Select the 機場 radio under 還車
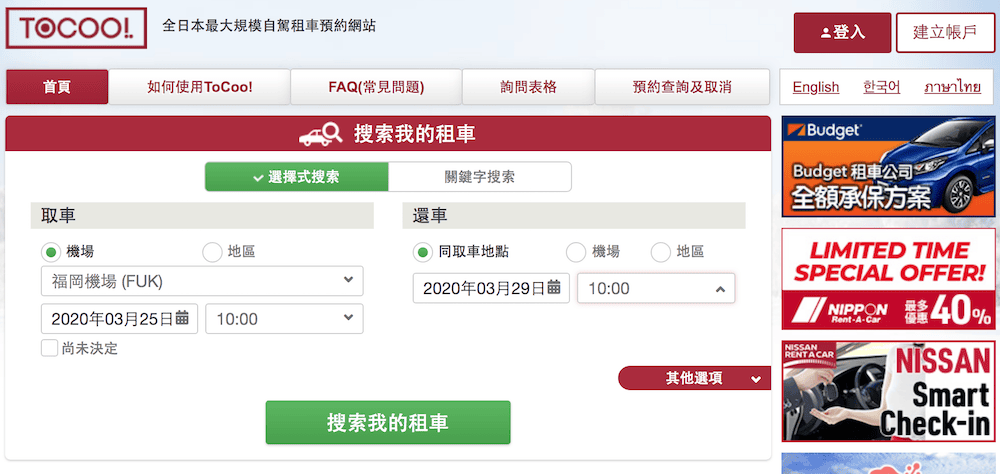The width and height of the screenshot is (1000, 474). click(576, 252)
